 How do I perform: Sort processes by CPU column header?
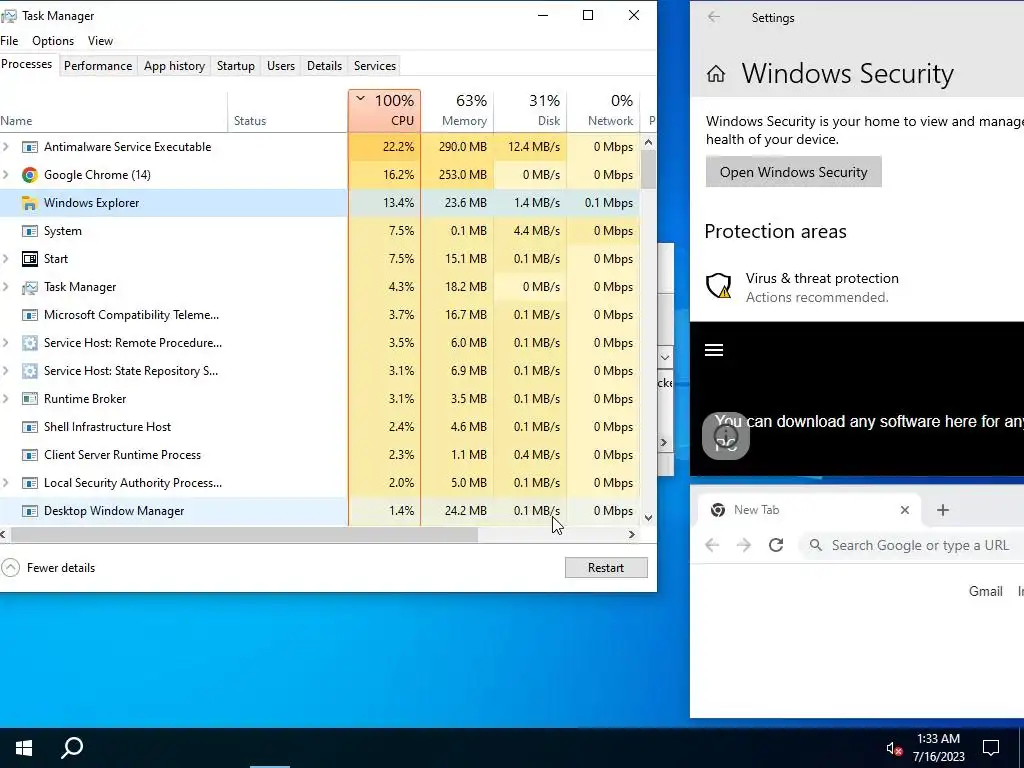coord(385,111)
